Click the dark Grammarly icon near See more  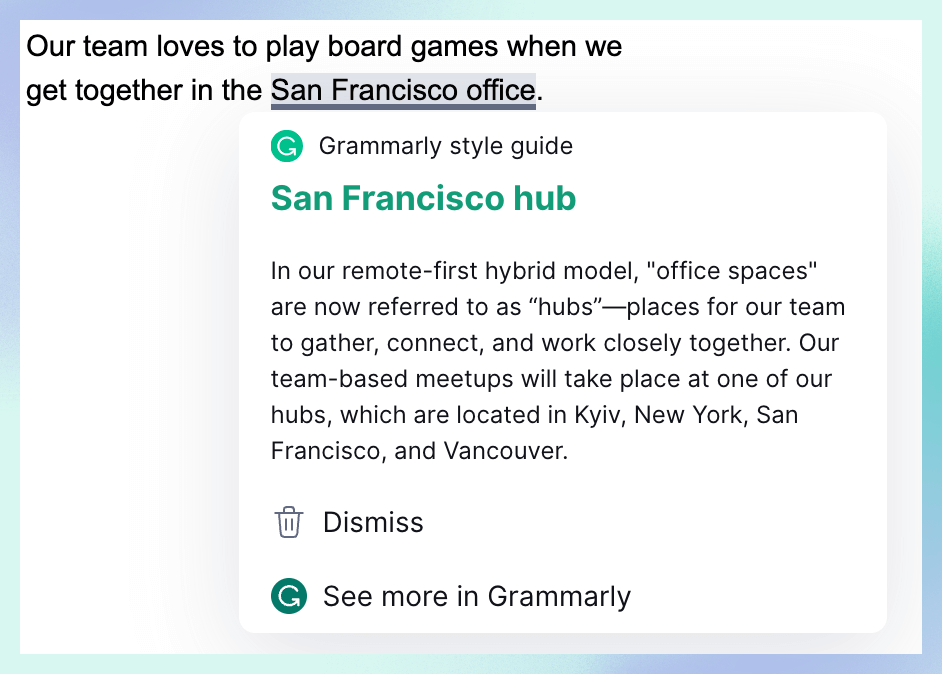click(x=289, y=596)
